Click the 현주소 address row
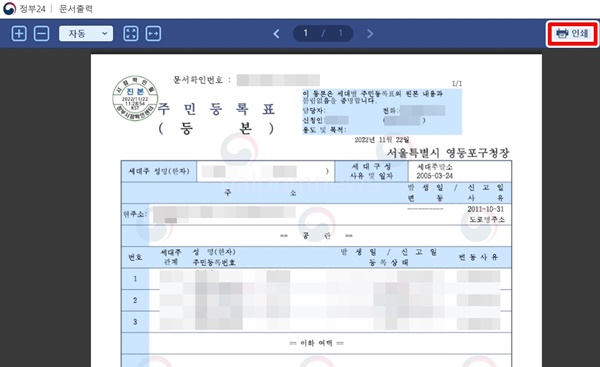Viewport: 600px width, 367px height. [x=316, y=214]
